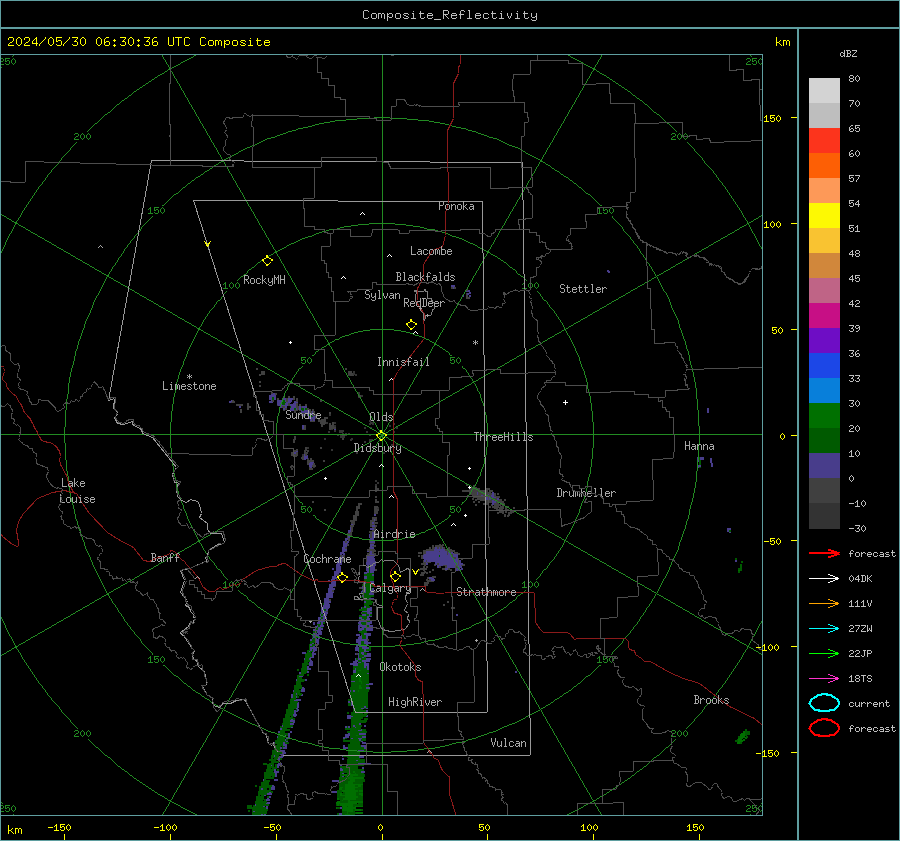This screenshot has width=900, height=841.
Task: Click the Sundre town label
Action: click(x=303, y=415)
